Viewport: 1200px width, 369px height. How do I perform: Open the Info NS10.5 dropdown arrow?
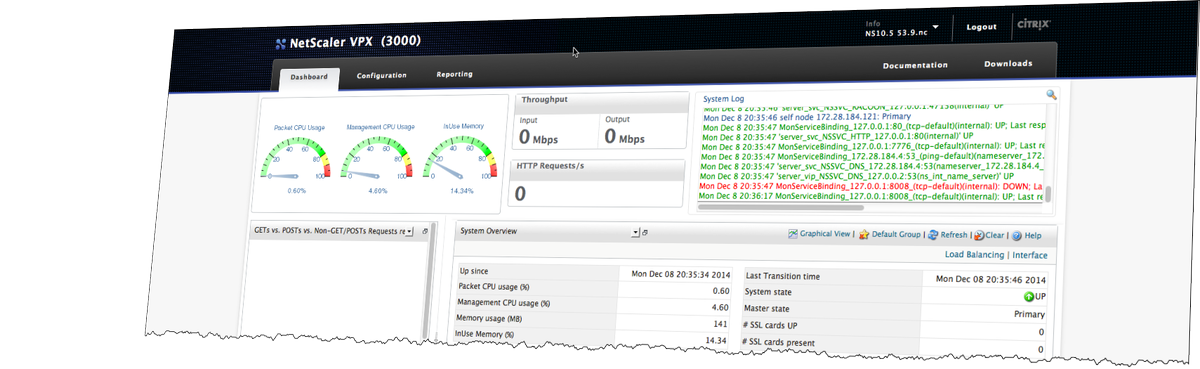[x=935, y=26]
